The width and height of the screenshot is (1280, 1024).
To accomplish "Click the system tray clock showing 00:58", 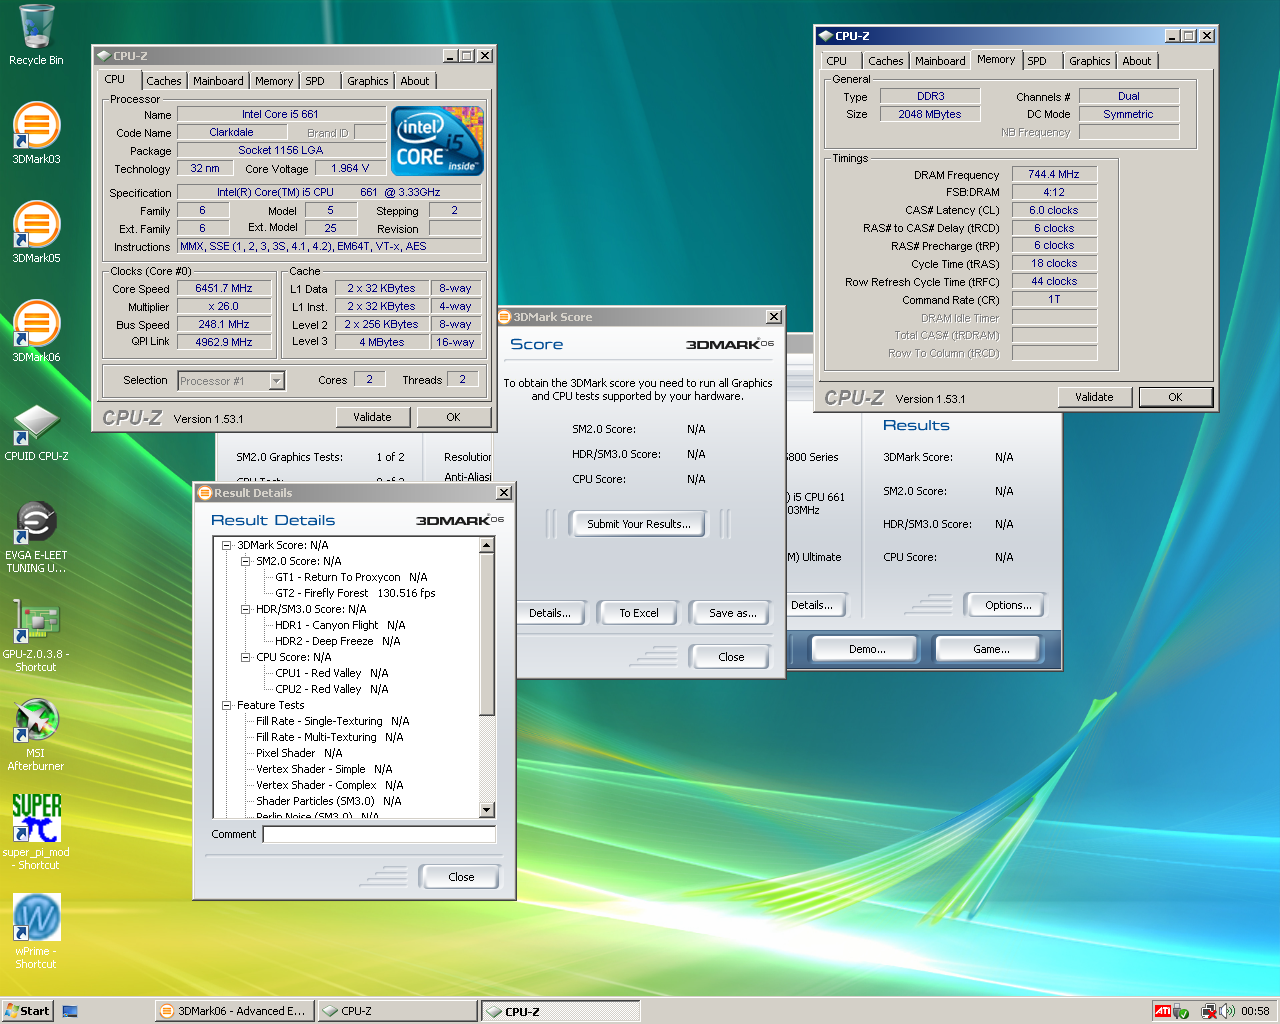I will [x=1255, y=1011].
